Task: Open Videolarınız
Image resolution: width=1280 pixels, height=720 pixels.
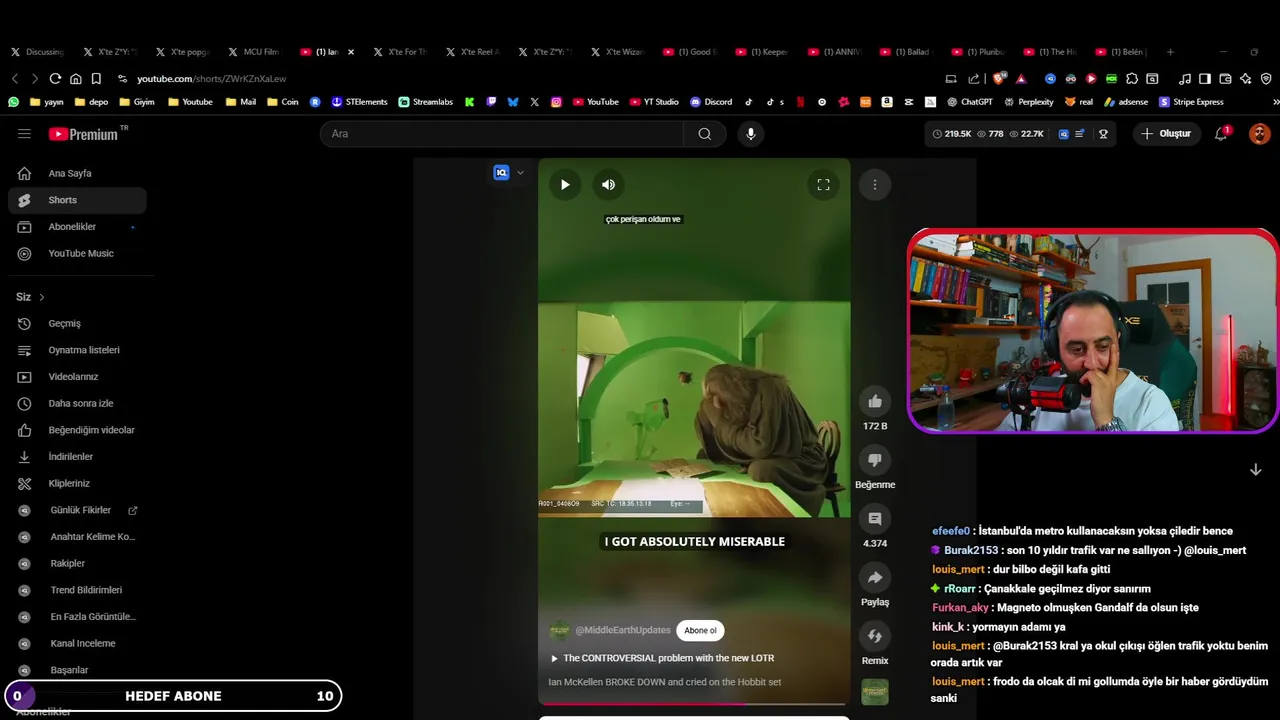Action: [77, 377]
